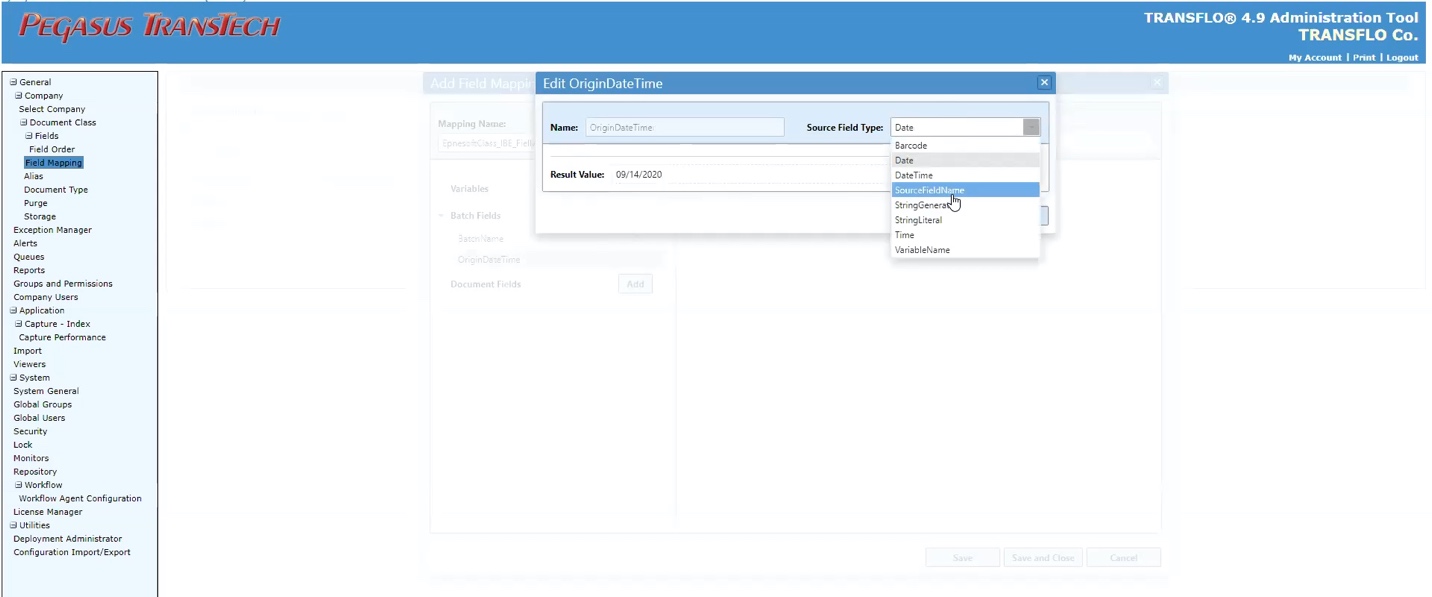The image size is (1432, 597).
Task: Open the Alias tree item
Action: coord(34,176)
